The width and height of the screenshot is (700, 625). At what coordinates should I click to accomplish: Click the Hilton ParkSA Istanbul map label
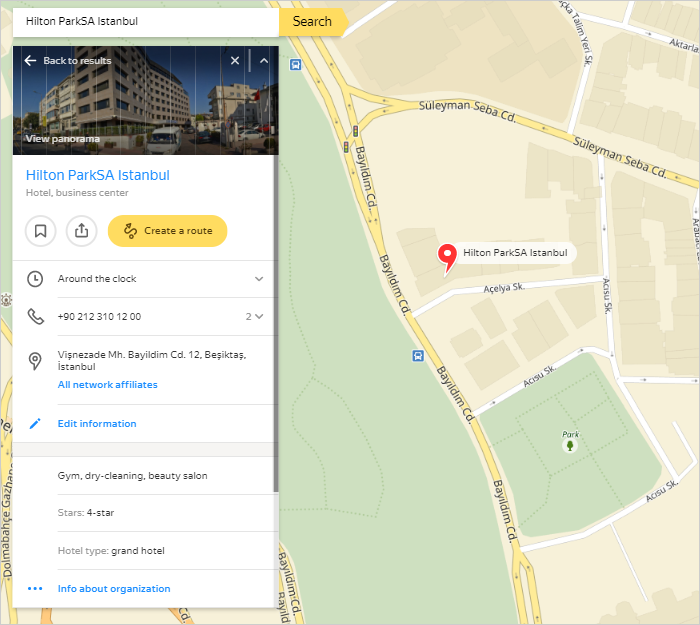coord(515,253)
